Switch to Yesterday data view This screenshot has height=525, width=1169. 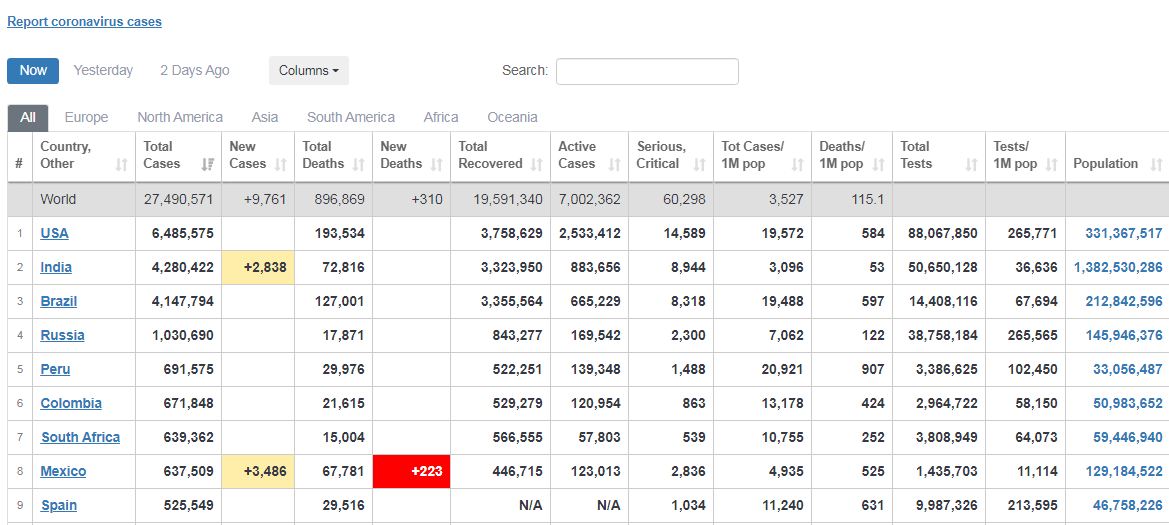(103, 71)
